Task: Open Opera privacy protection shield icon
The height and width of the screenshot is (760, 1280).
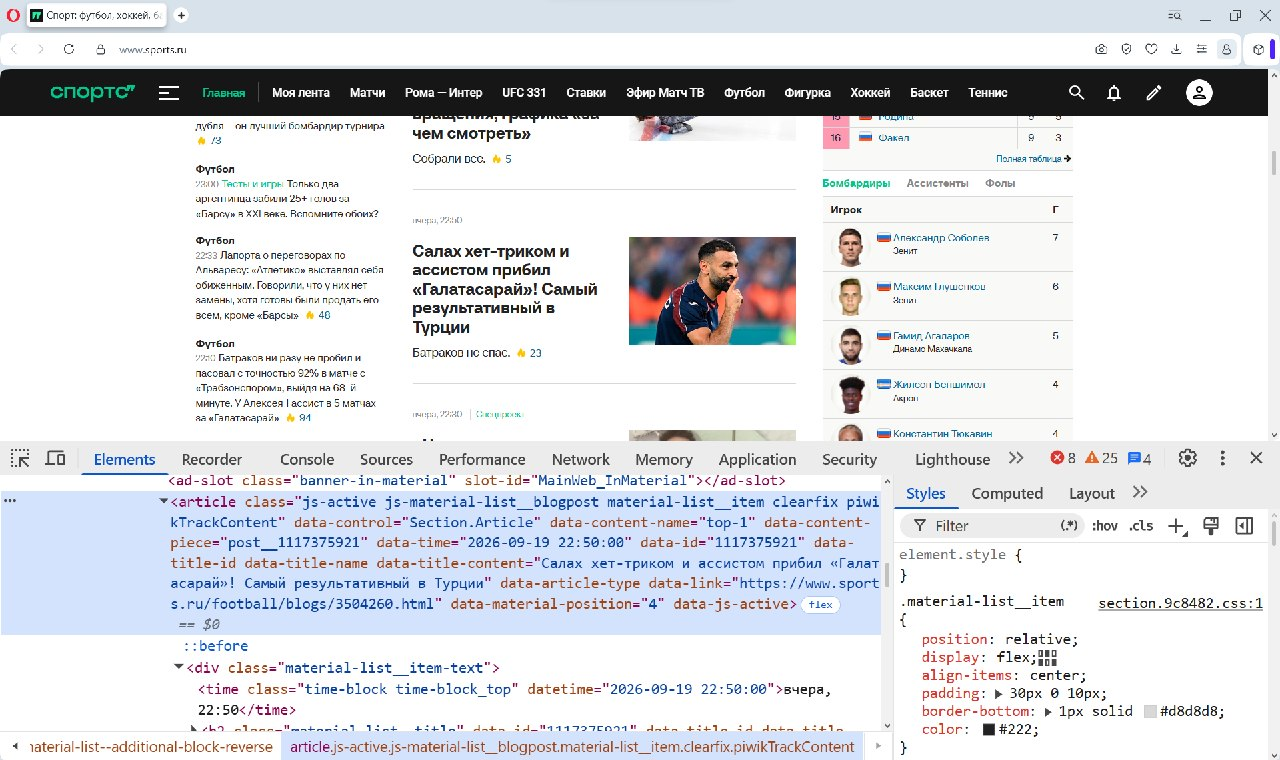Action: 1126,49
